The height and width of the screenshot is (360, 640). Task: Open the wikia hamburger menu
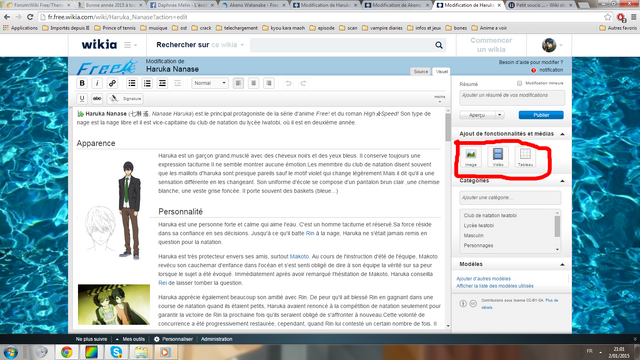click(130, 45)
